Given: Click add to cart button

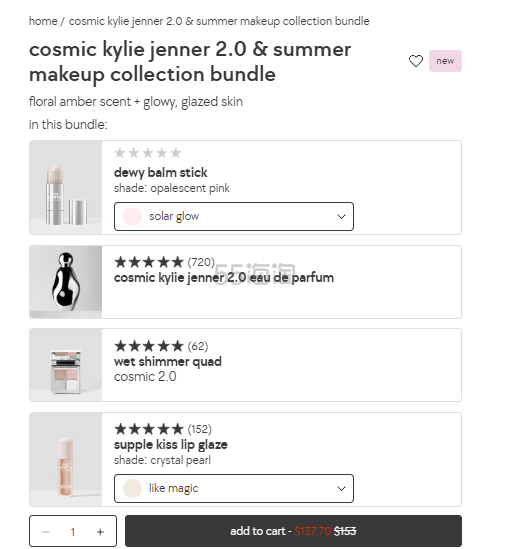Looking at the screenshot, I should (293, 531).
